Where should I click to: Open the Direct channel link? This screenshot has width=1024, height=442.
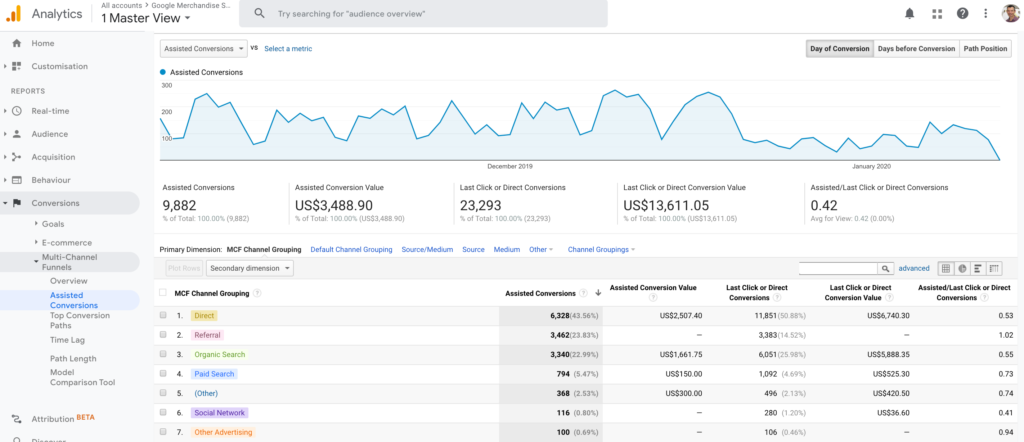(x=204, y=315)
